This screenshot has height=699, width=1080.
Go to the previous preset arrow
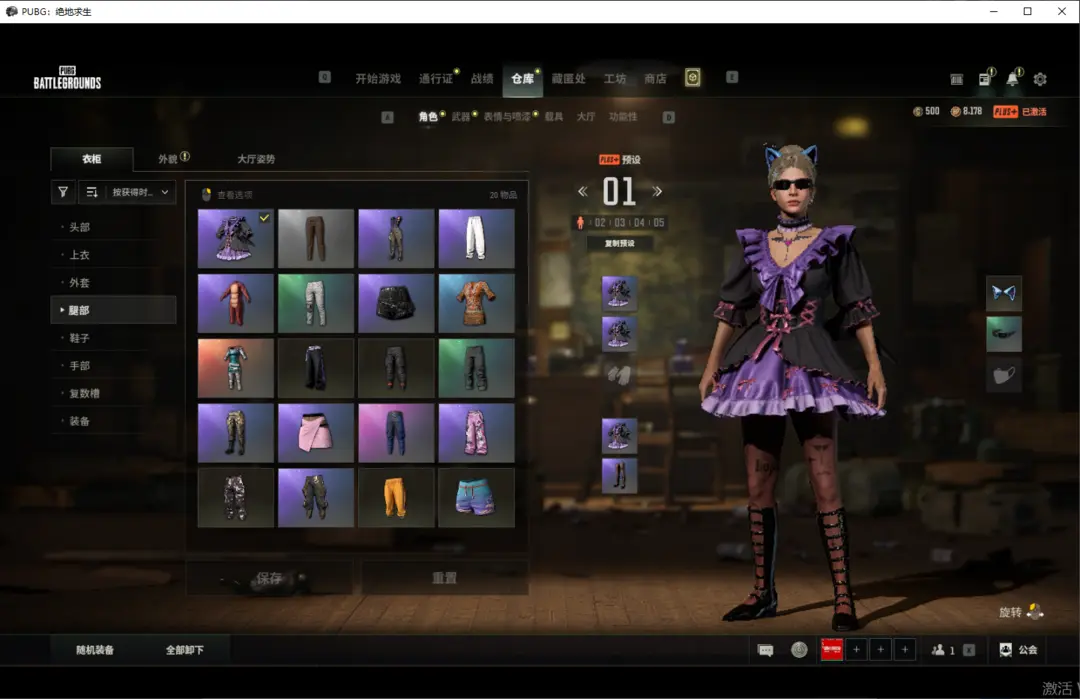583,191
